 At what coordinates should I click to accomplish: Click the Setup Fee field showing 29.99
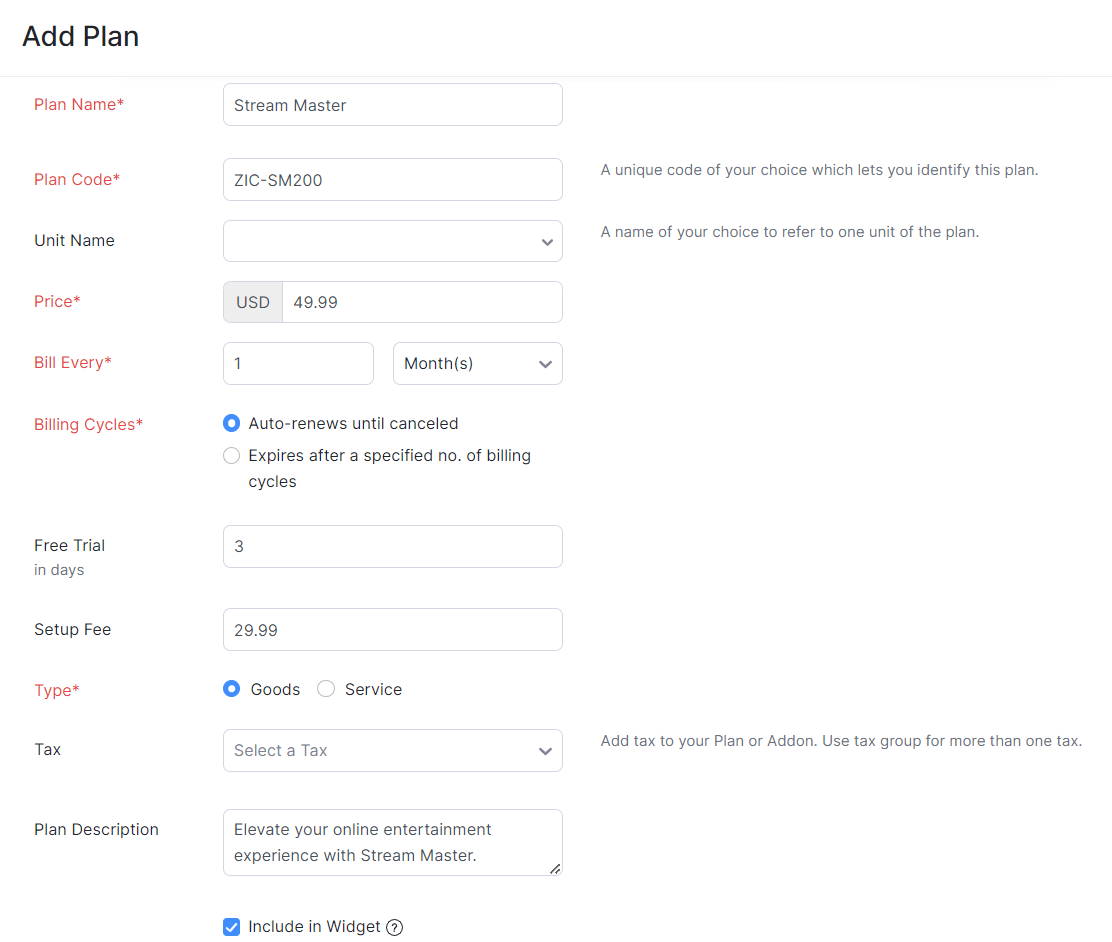pyautogui.click(x=392, y=629)
